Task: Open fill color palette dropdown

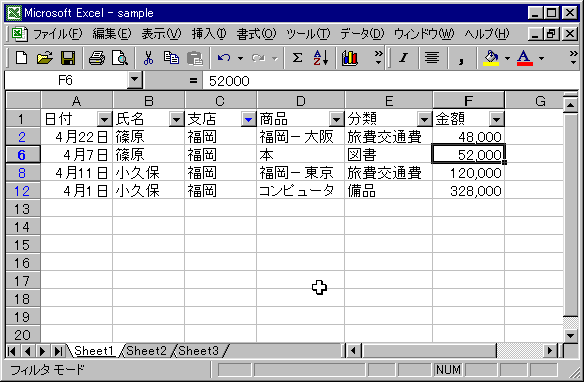Action: (507, 58)
